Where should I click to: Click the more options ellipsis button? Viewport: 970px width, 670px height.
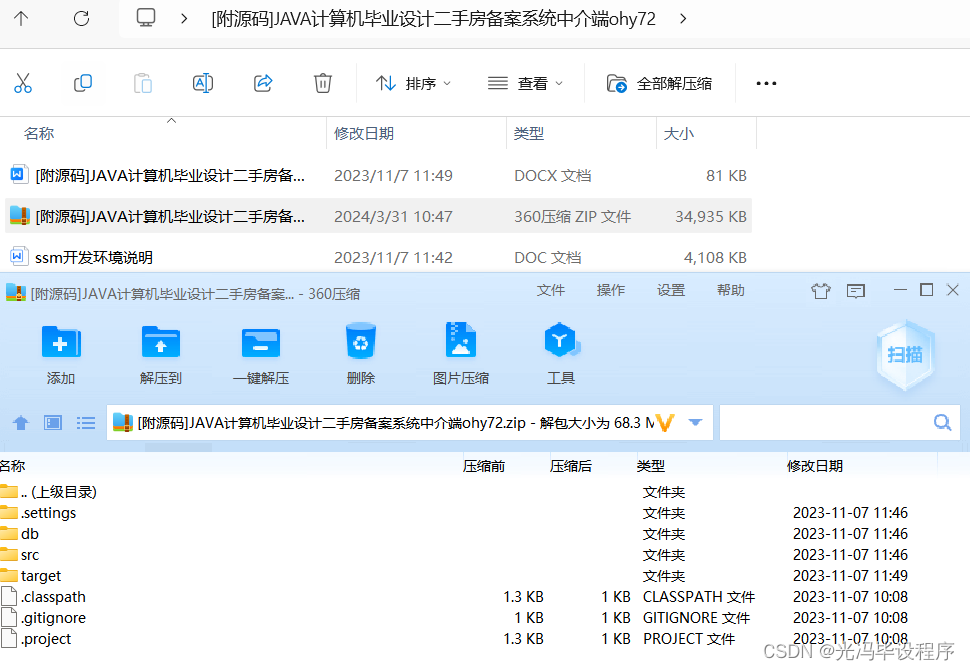766,83
